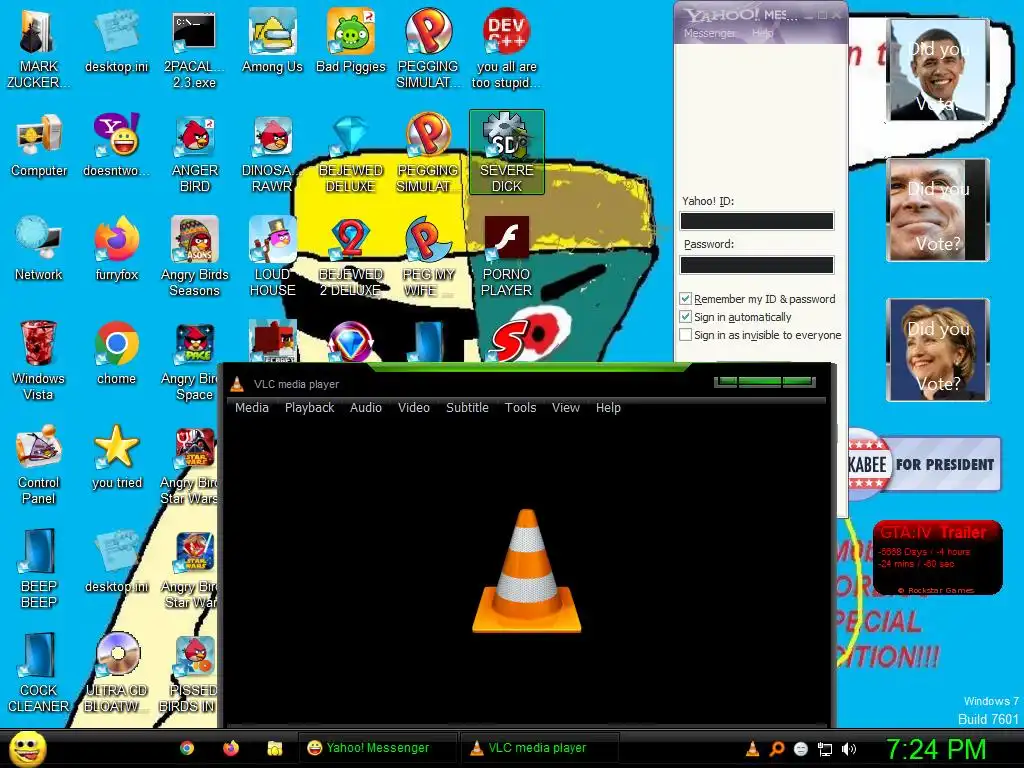Open the Angry Birds Seasons icon
1024x768 pixels.
195,257
